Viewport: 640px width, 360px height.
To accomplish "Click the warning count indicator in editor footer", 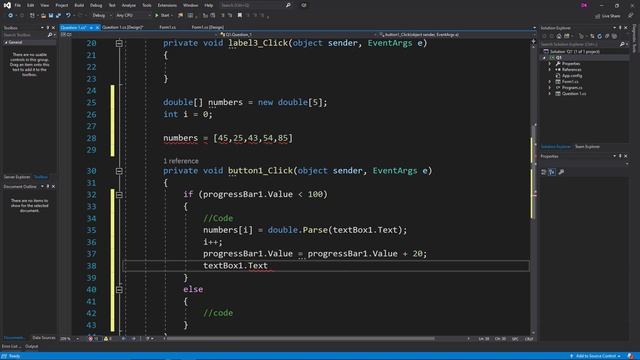I will (109, 338).
